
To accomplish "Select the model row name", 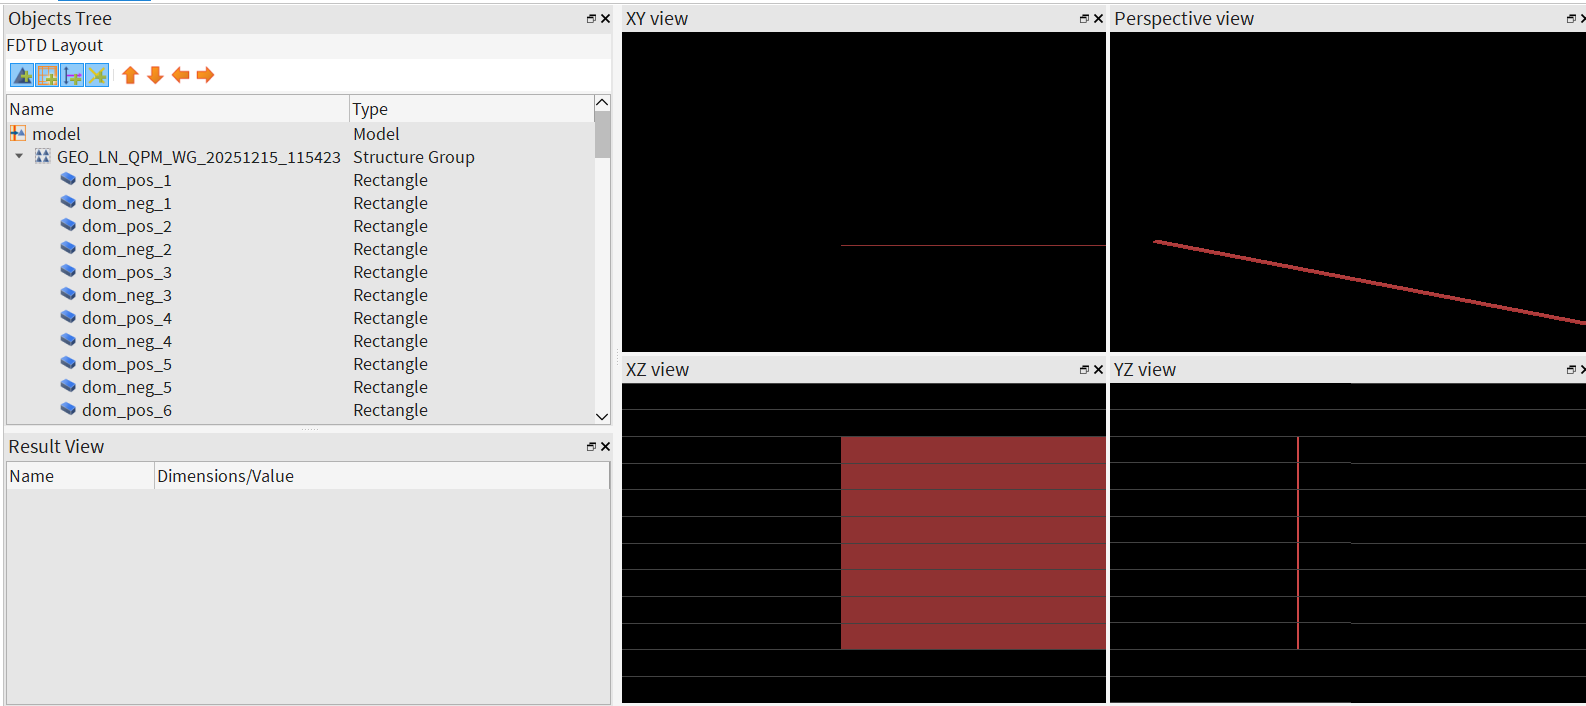I will [56, 134].
